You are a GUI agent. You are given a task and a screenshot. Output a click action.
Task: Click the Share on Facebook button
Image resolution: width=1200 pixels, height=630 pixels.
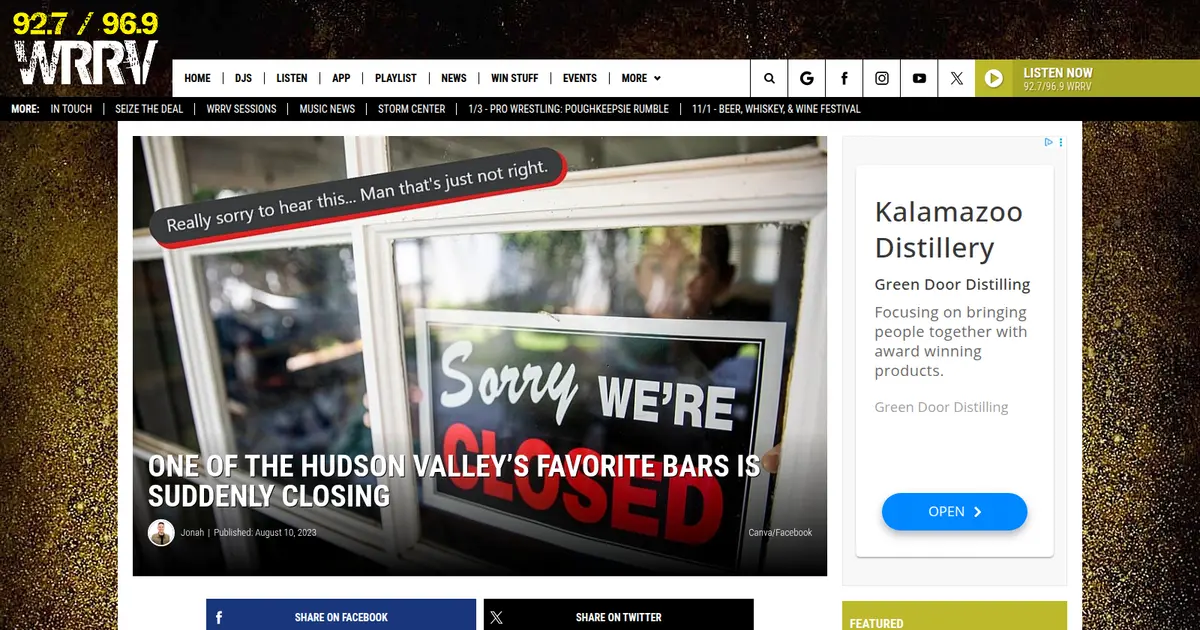tap(341, 615)
